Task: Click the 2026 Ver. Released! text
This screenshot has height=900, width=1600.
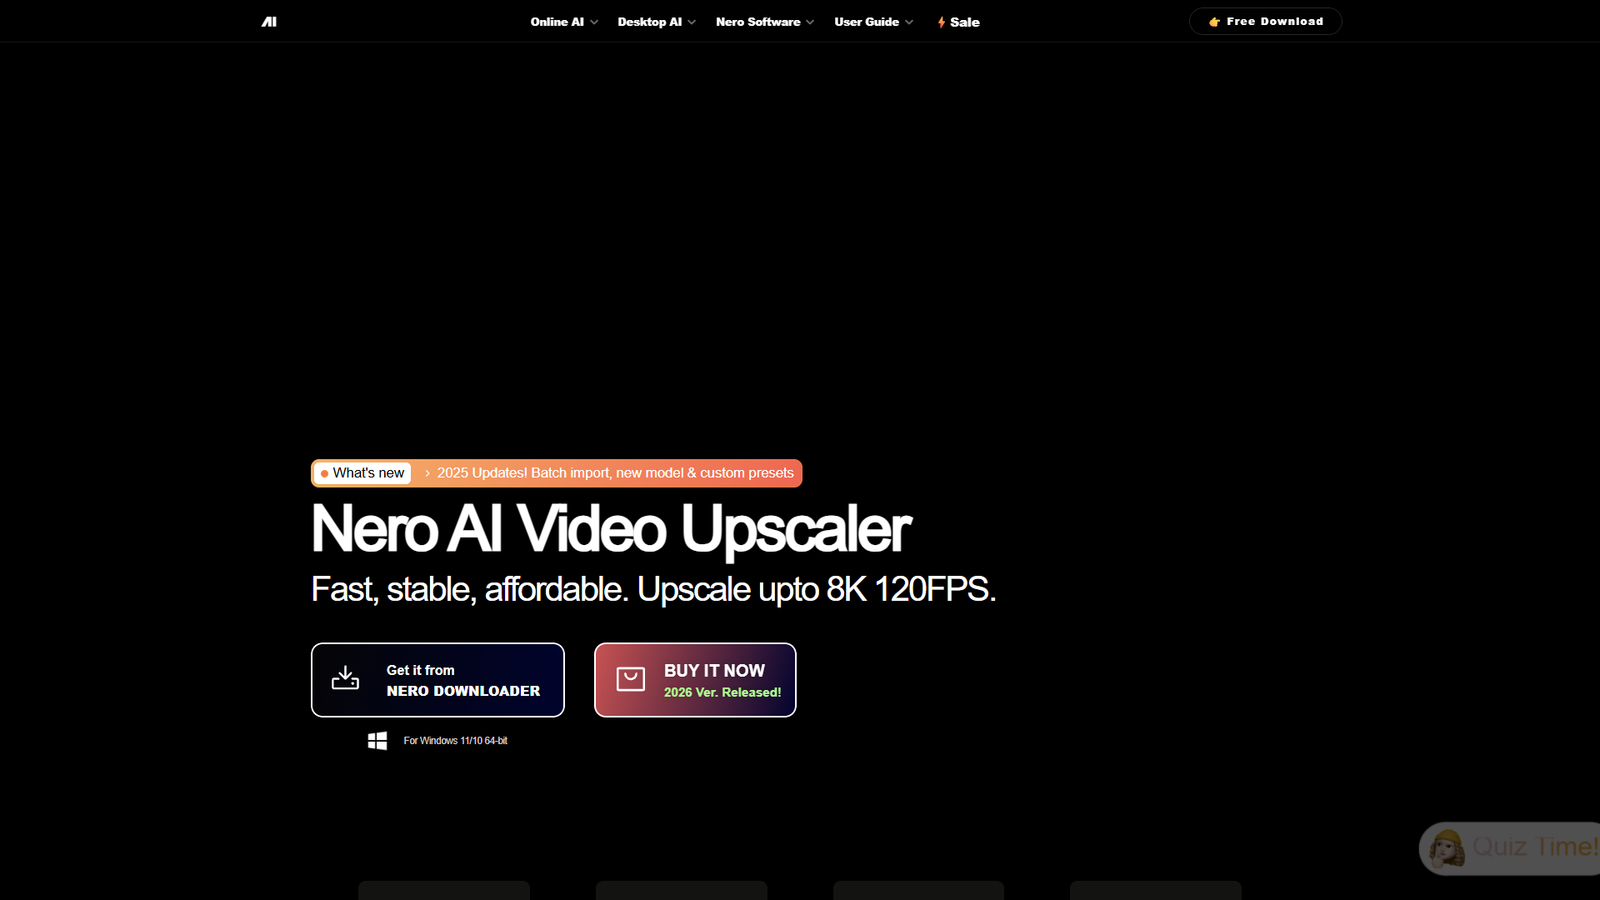Action: pyautogui.click(x=722, y=692)
